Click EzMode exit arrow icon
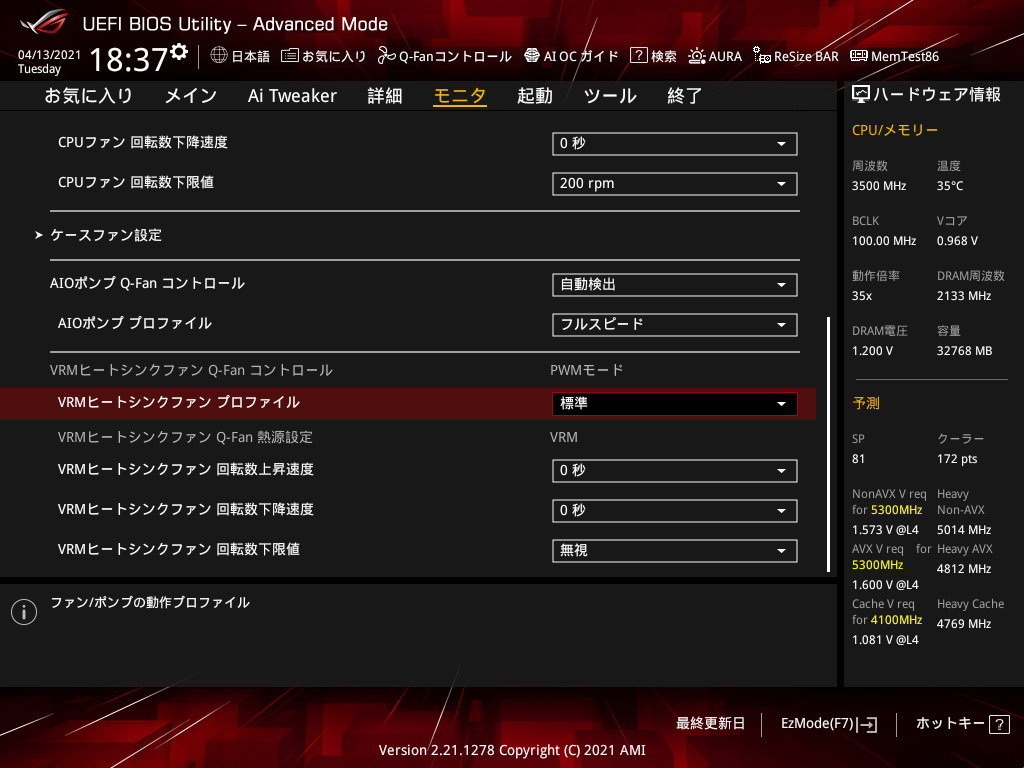This screenshot has height=768, width=1024. [x=868, y=724]
